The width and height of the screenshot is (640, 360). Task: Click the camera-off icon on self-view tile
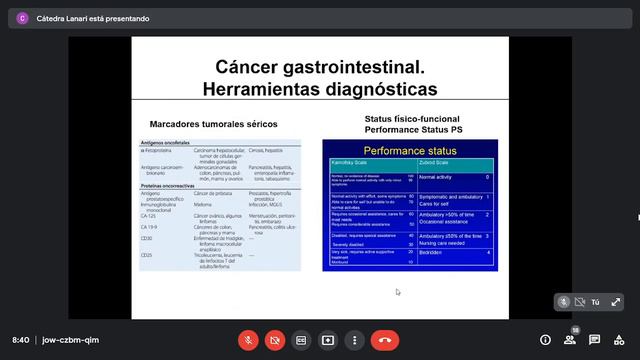click(x=580, y=302)
